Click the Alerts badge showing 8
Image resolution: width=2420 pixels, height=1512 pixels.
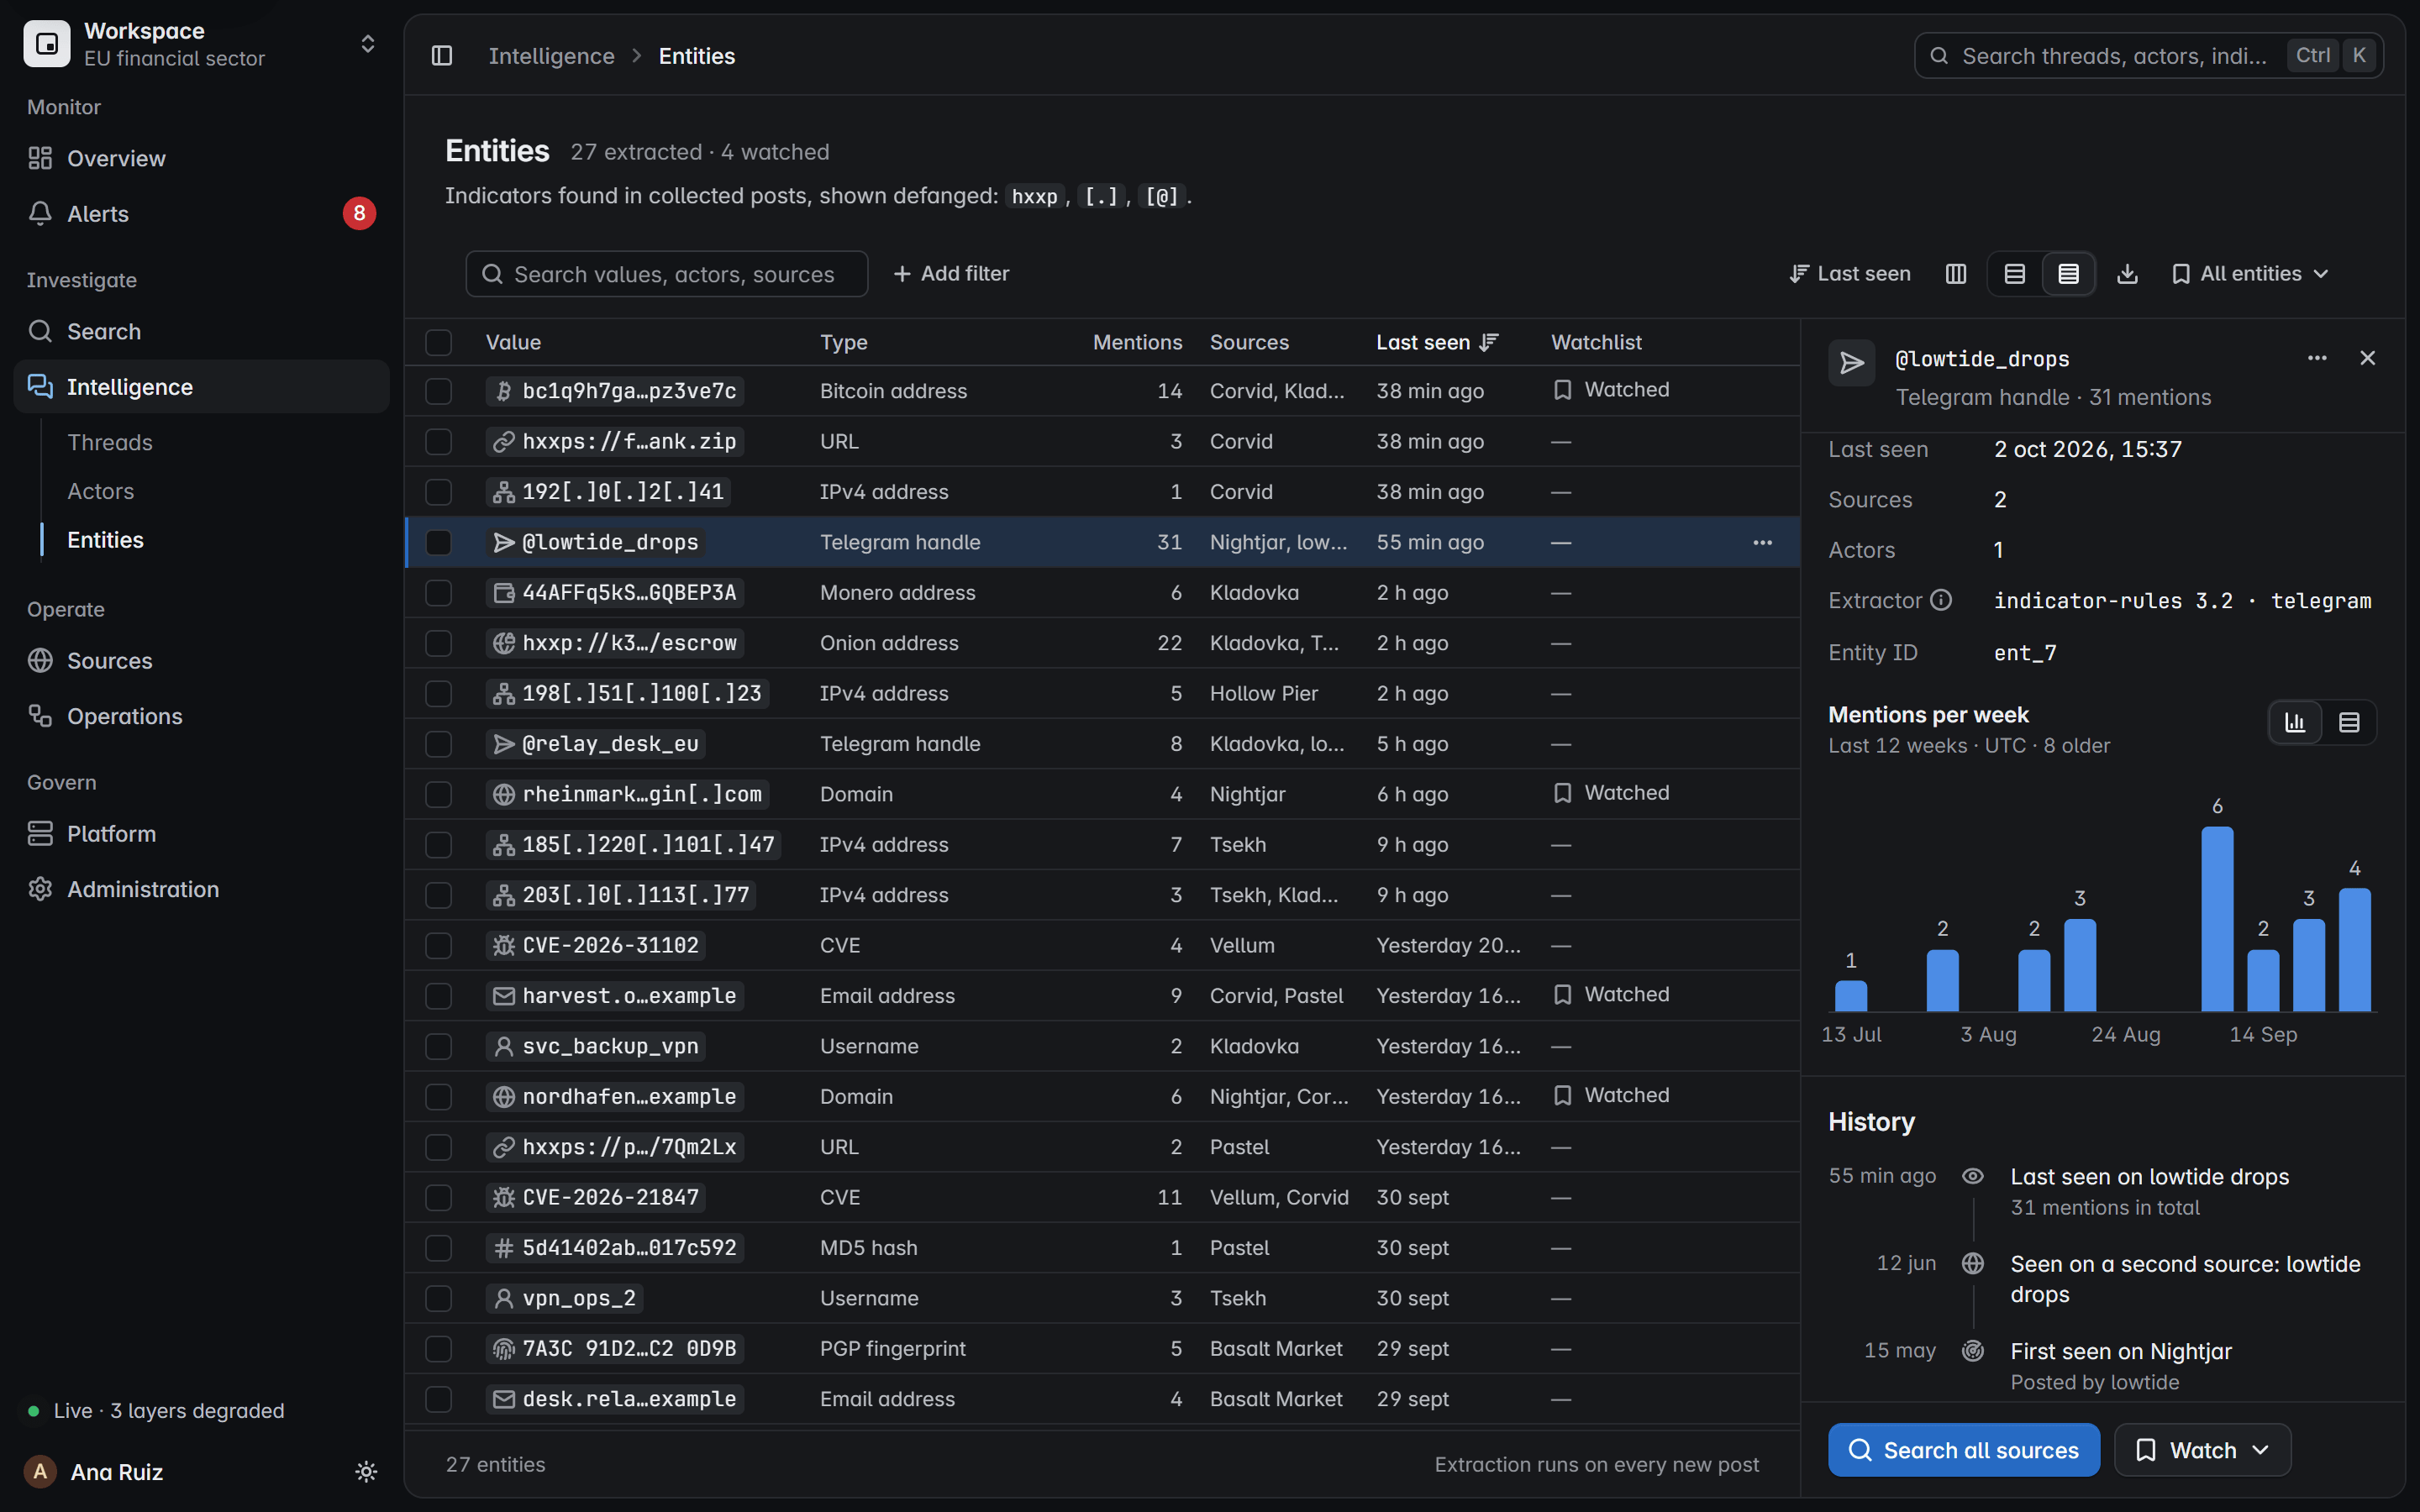click(359, 213)
